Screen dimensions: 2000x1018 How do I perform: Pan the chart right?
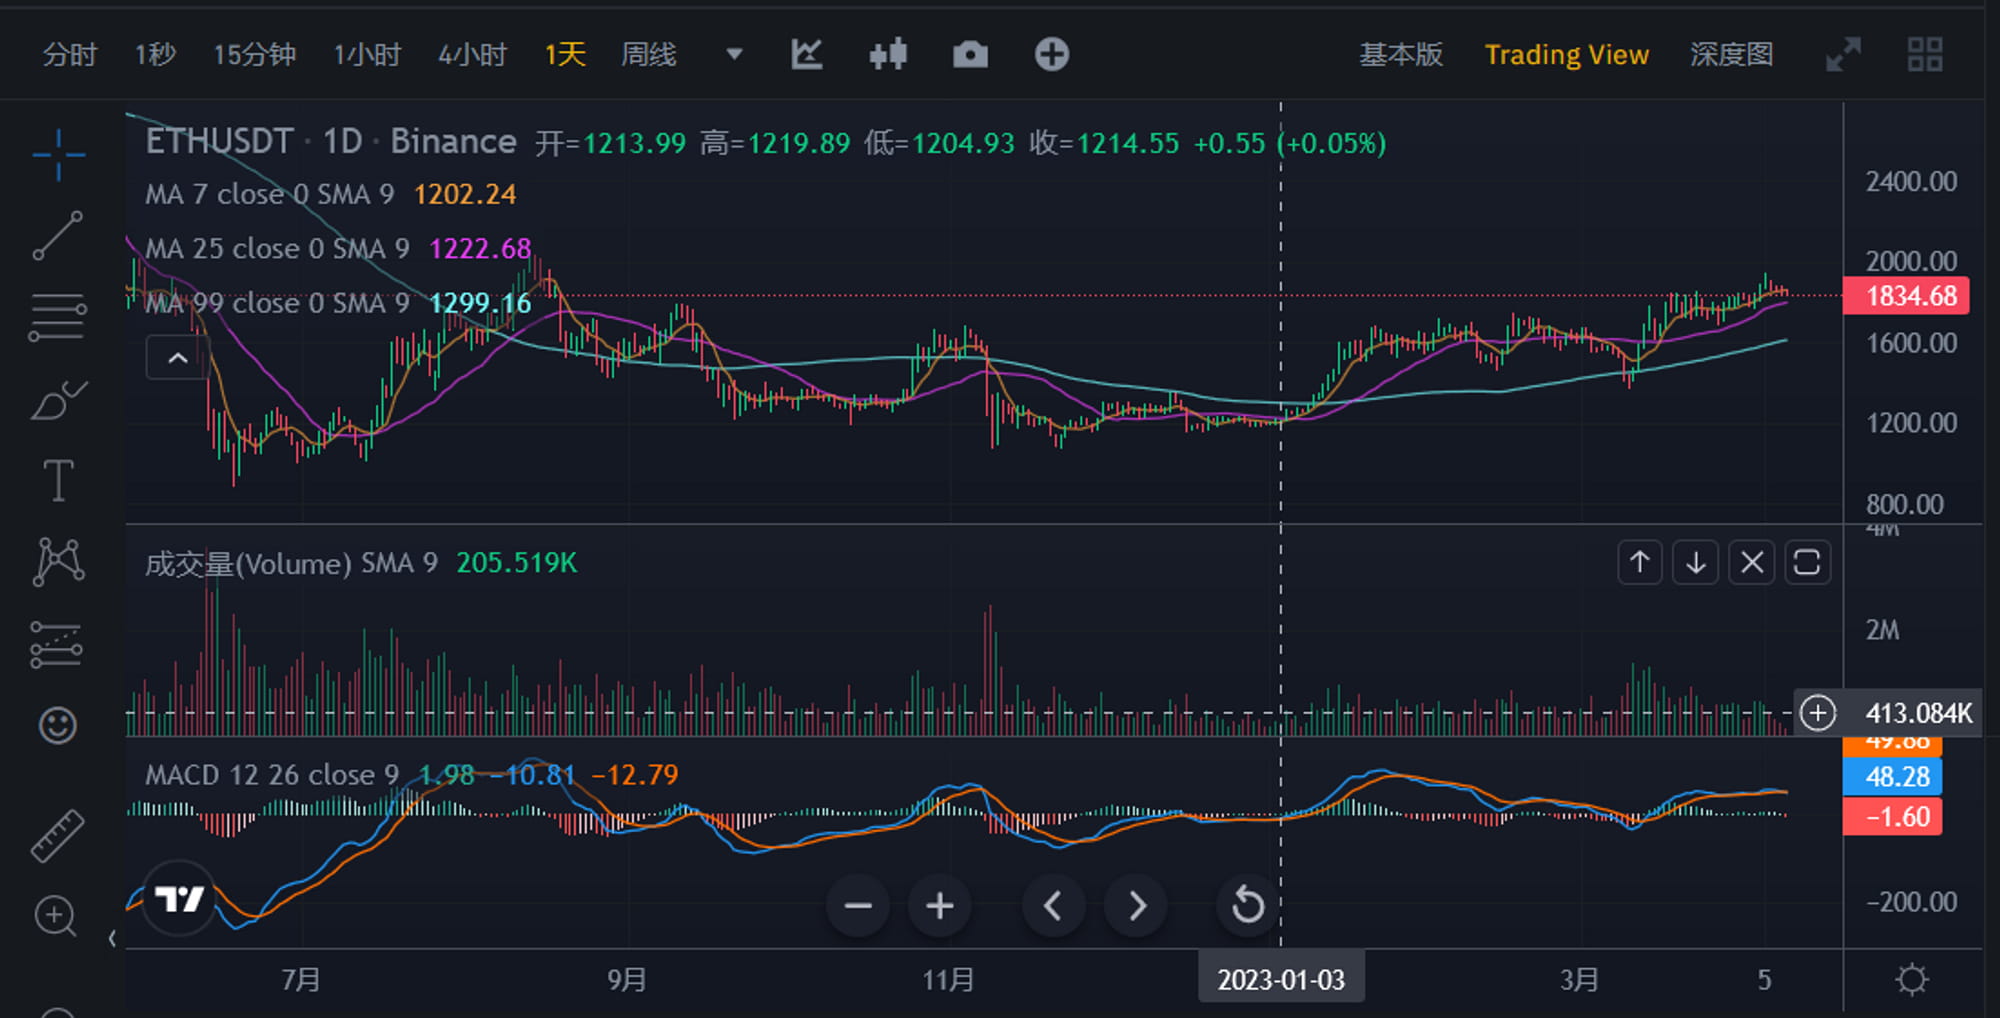[1136, 906]
